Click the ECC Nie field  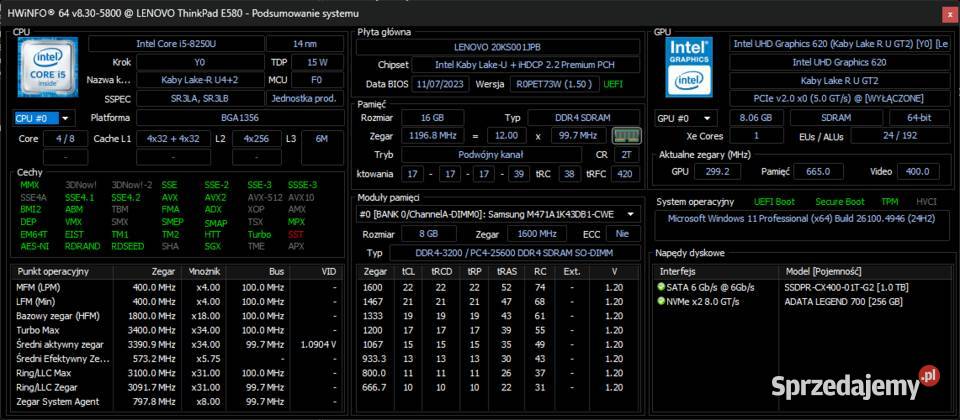tap(623, 234)
